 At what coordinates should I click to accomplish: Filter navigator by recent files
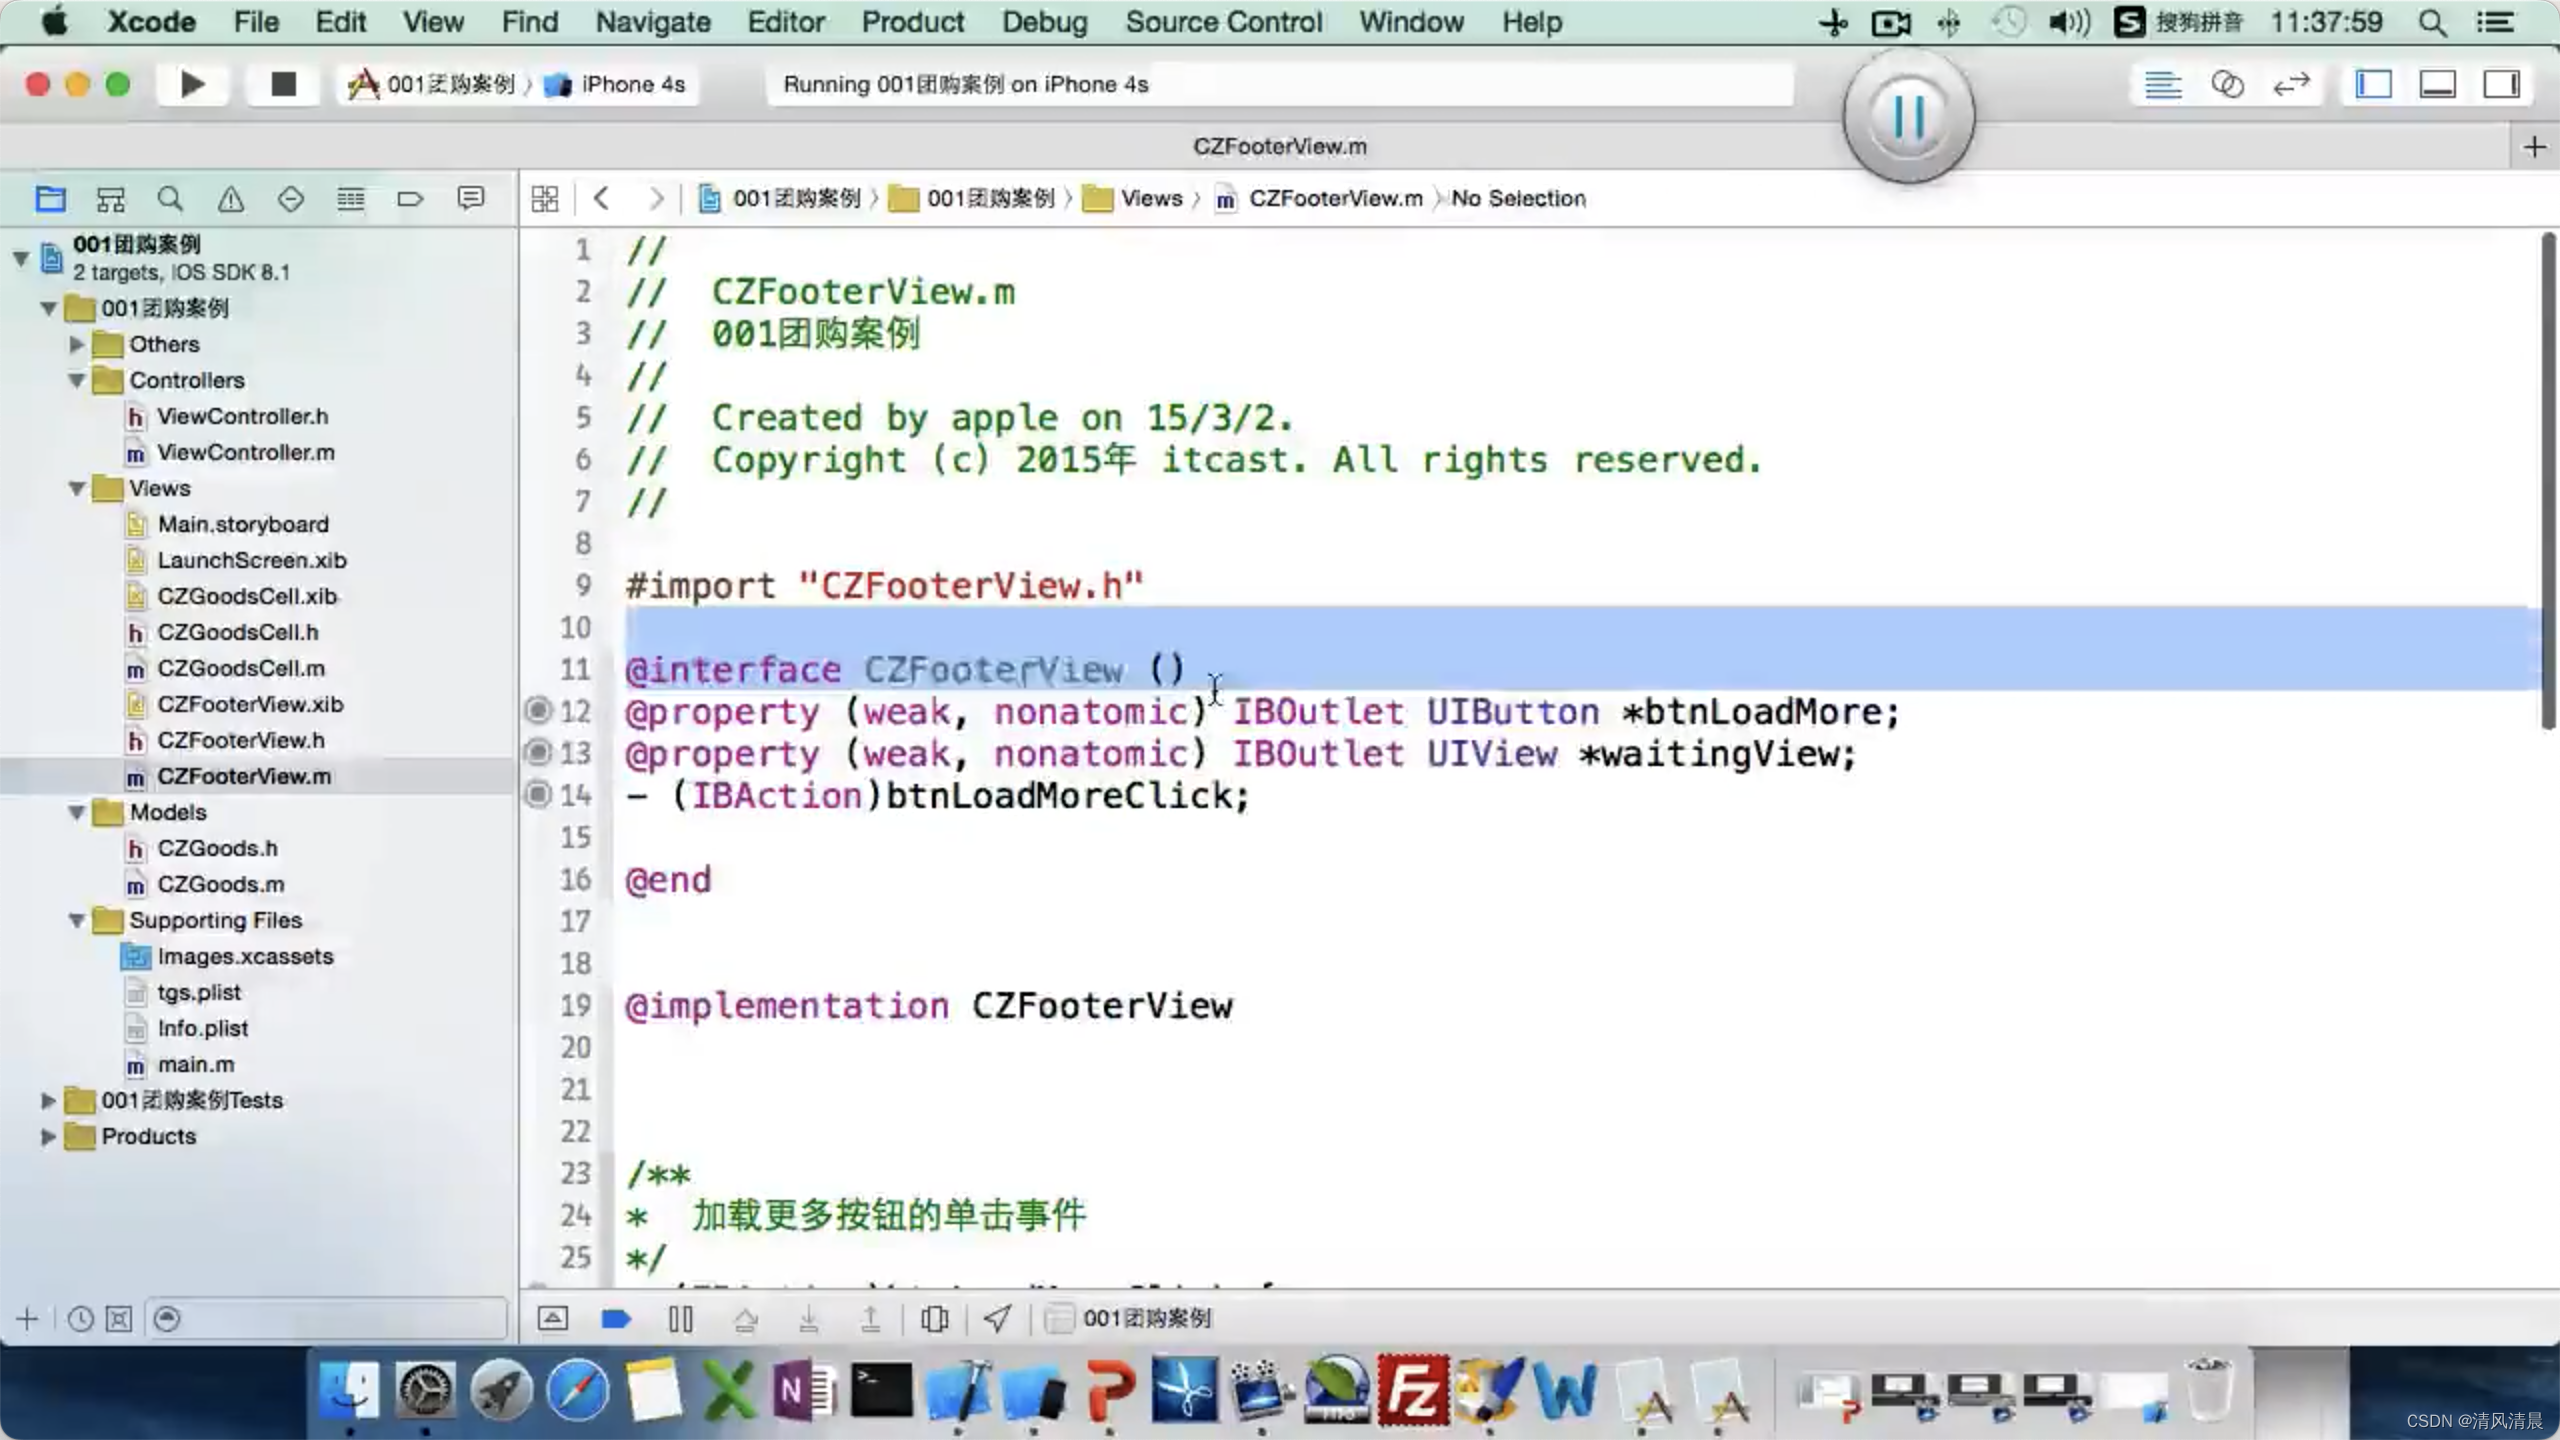pos(80,1319)
